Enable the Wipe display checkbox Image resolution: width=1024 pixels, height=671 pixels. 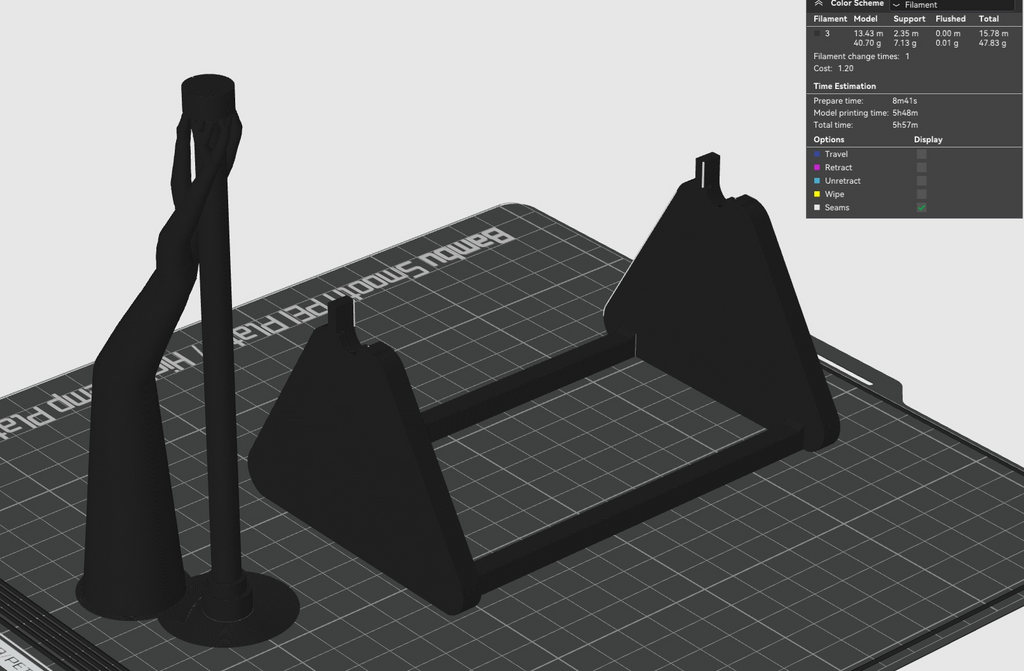point(921,194)
